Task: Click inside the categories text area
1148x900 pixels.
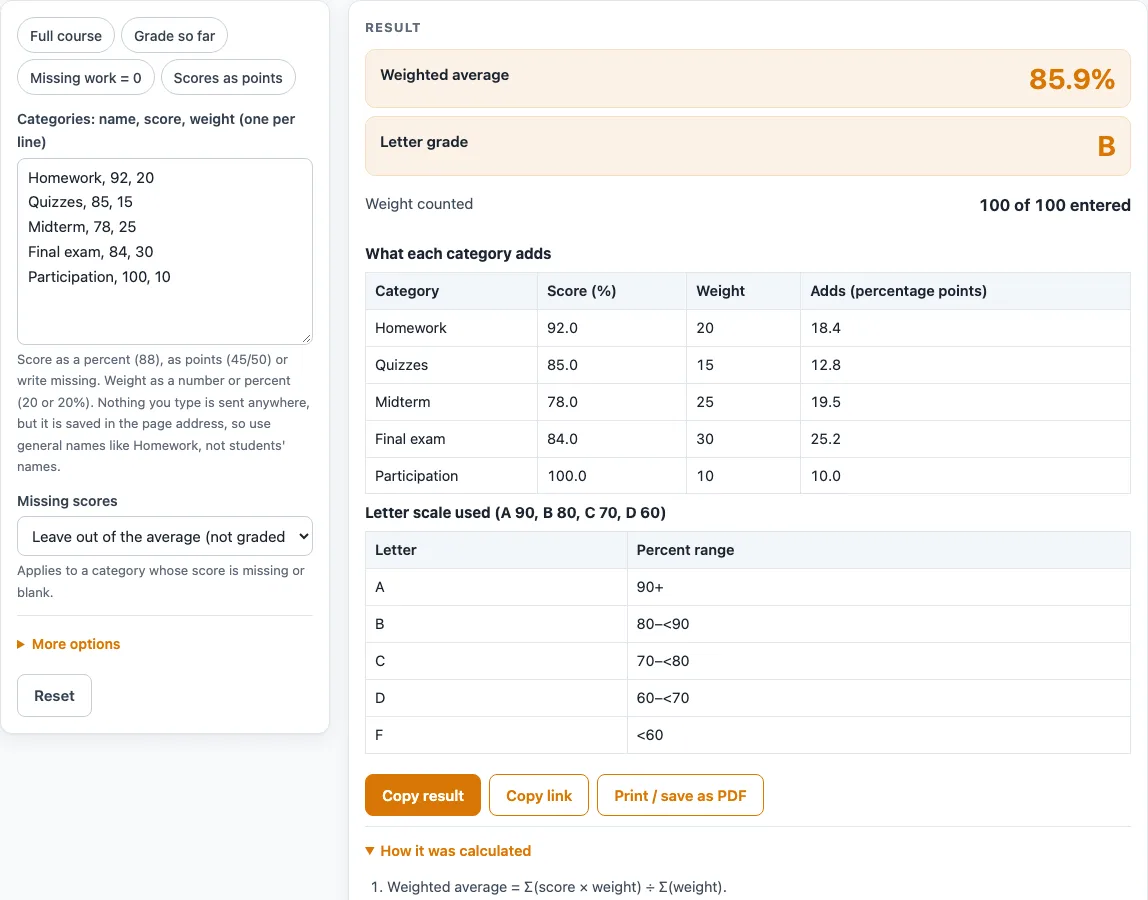Action: [x=165, y=251]
